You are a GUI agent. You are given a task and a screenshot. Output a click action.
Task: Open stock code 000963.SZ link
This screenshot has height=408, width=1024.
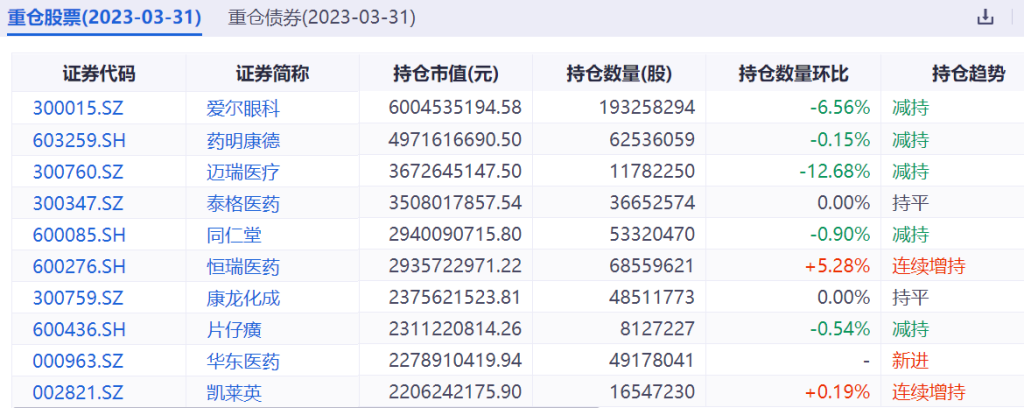click(x=78, y=361)
